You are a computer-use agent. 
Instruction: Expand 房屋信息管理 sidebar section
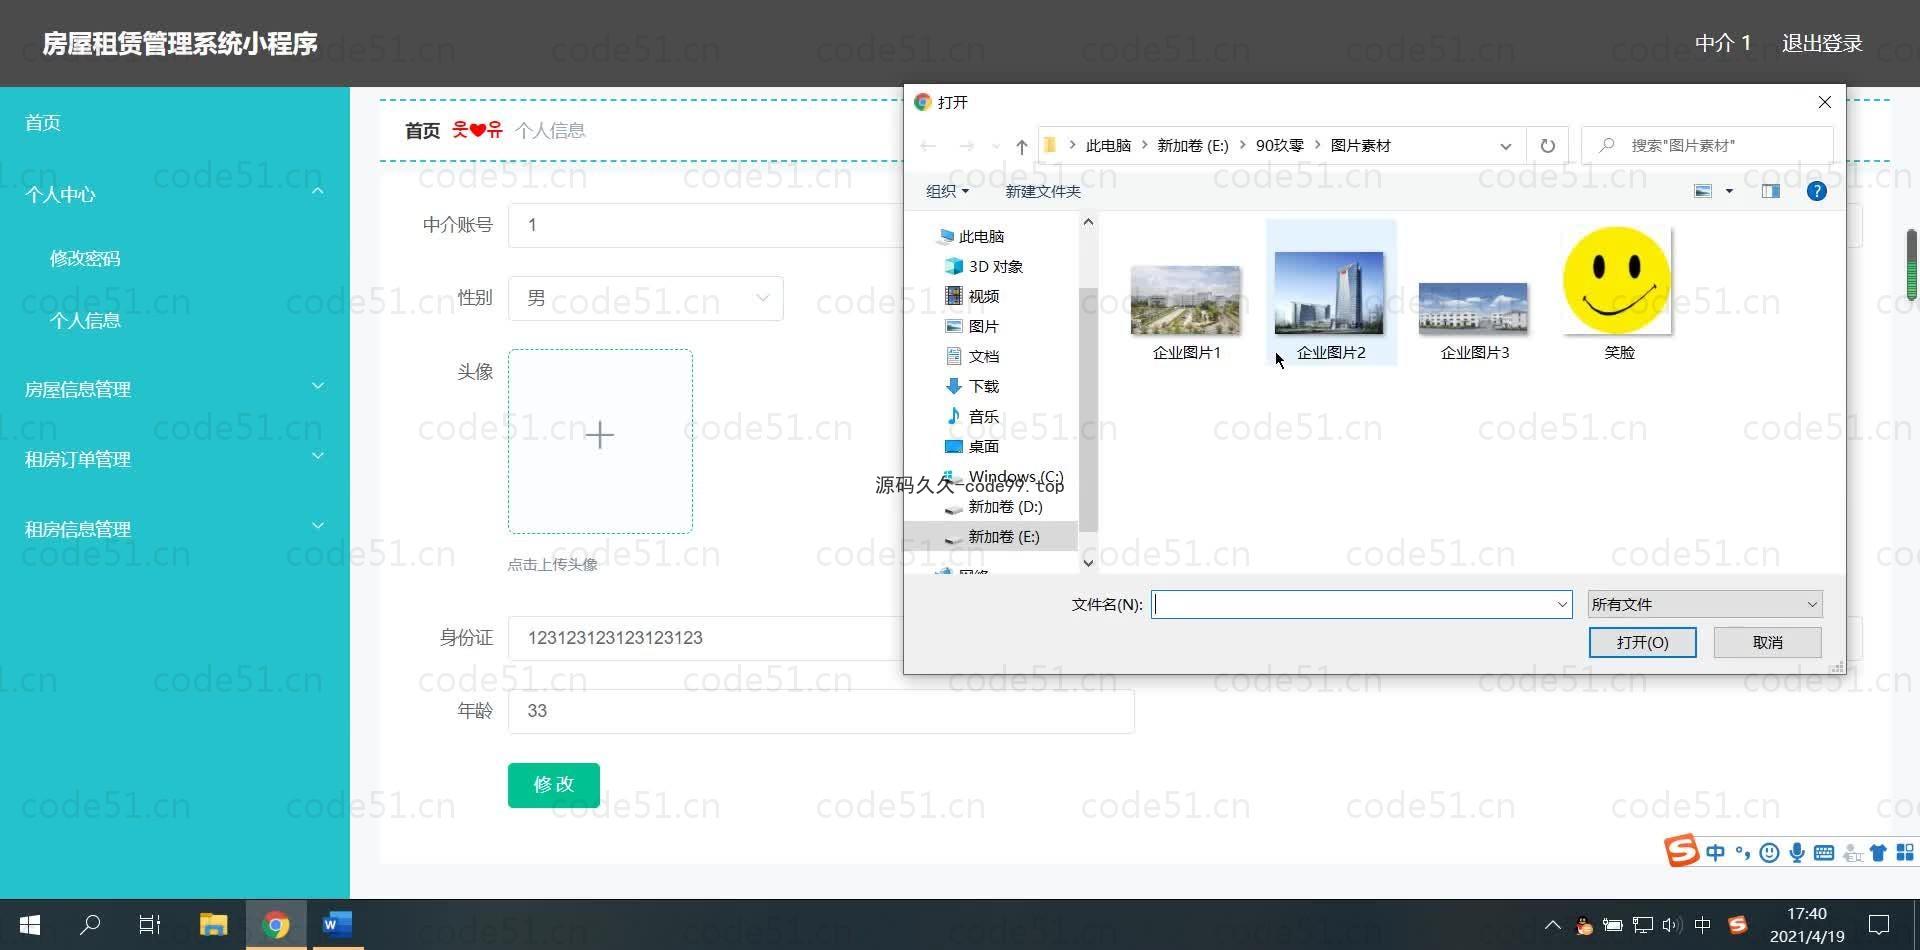(317, 386)
